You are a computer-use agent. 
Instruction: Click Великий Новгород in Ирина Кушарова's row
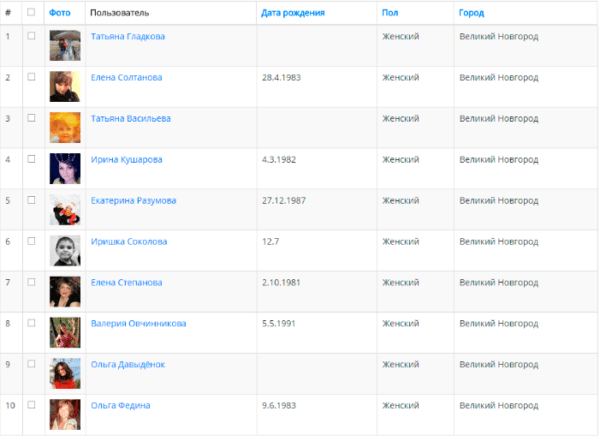coord(499,160)
